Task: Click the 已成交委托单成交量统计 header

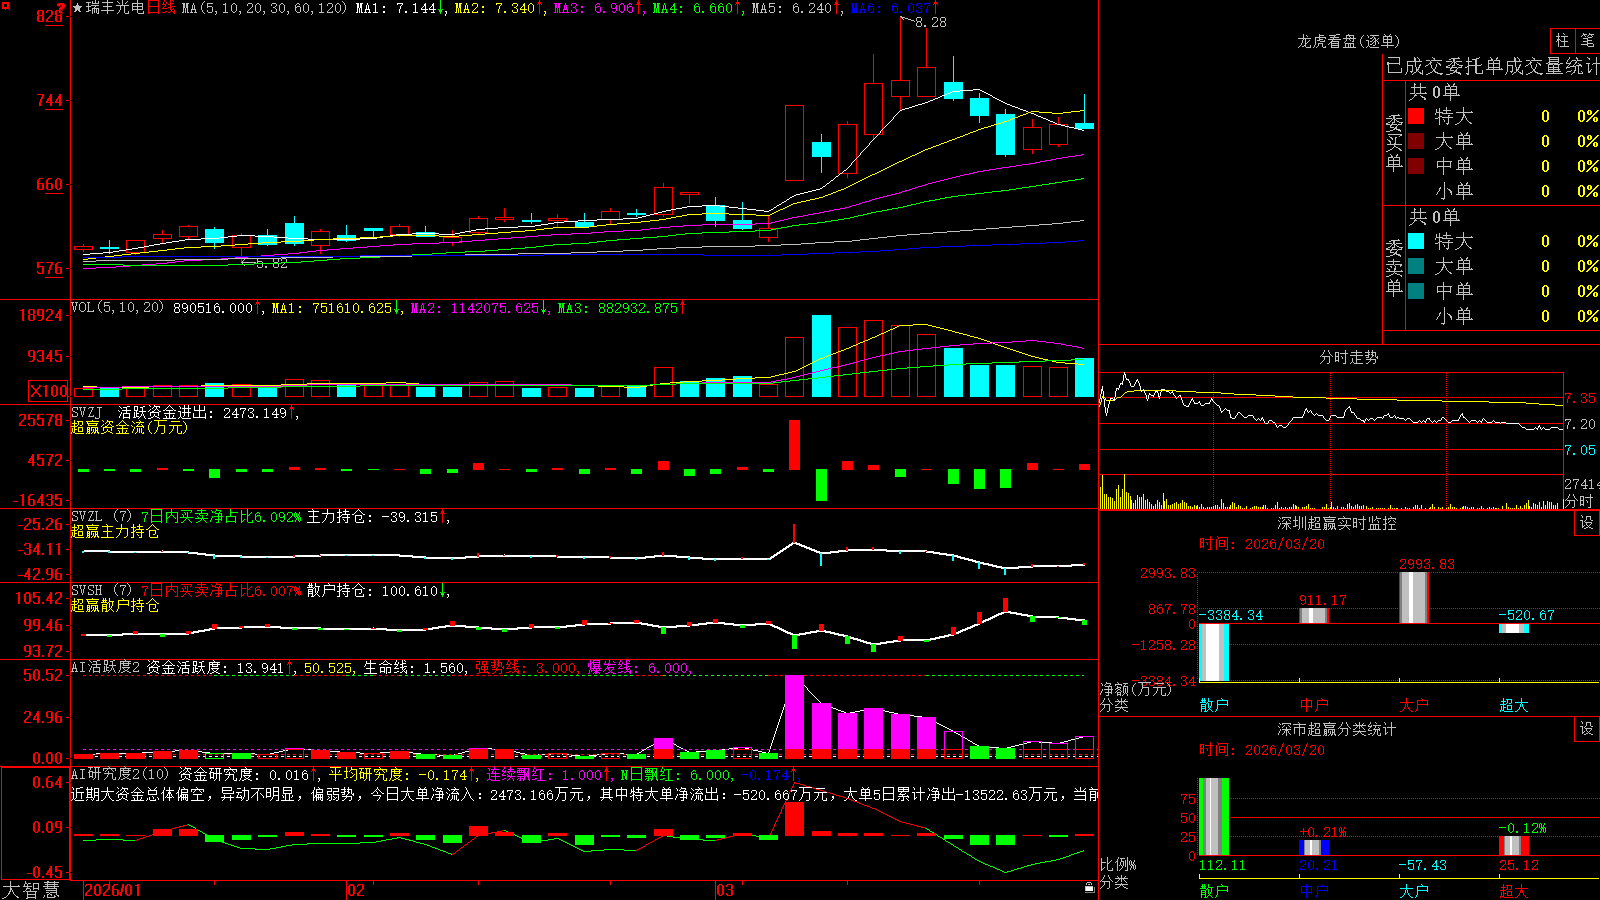Action: tap(1492, 67)
